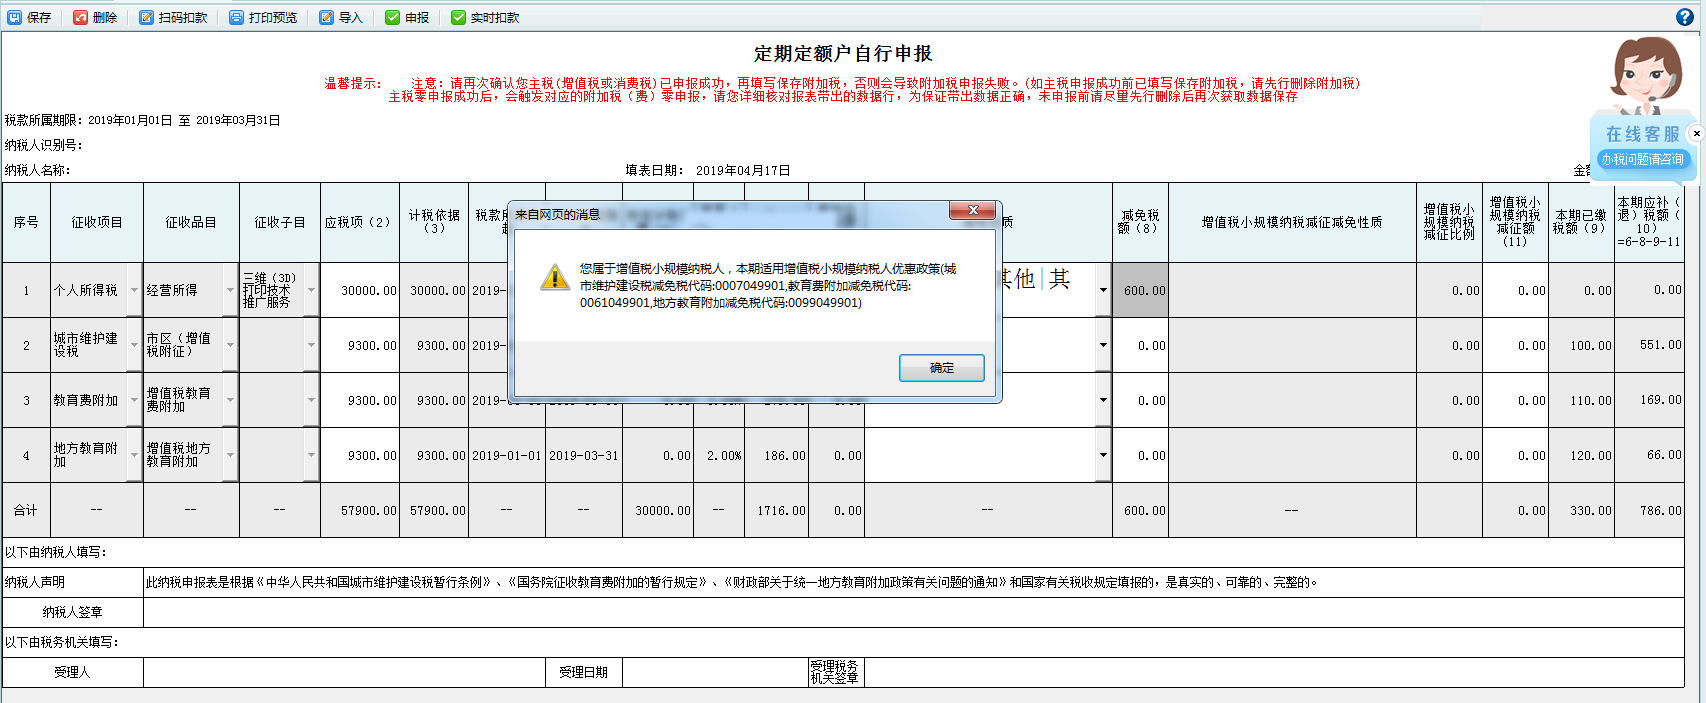Open 三维（3D）打印技术推广服务 子目 dropdown
This screenshot has width=1706, height=703.
click(311, 290)
